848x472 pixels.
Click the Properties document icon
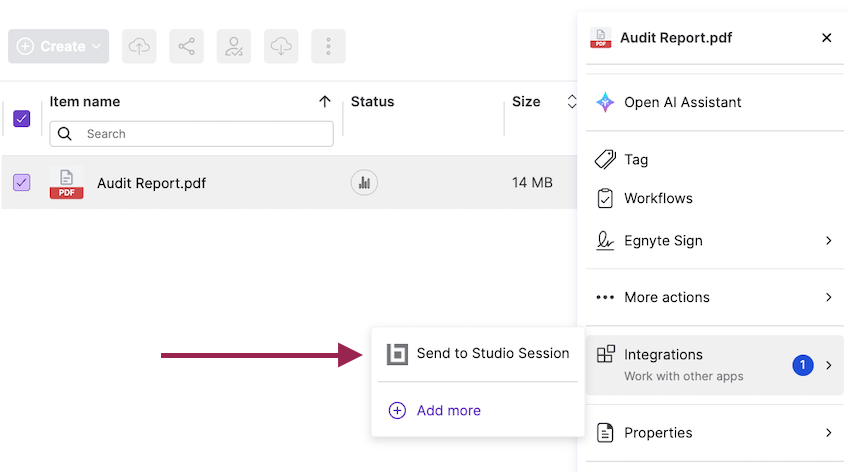click(x=605, y=433)
